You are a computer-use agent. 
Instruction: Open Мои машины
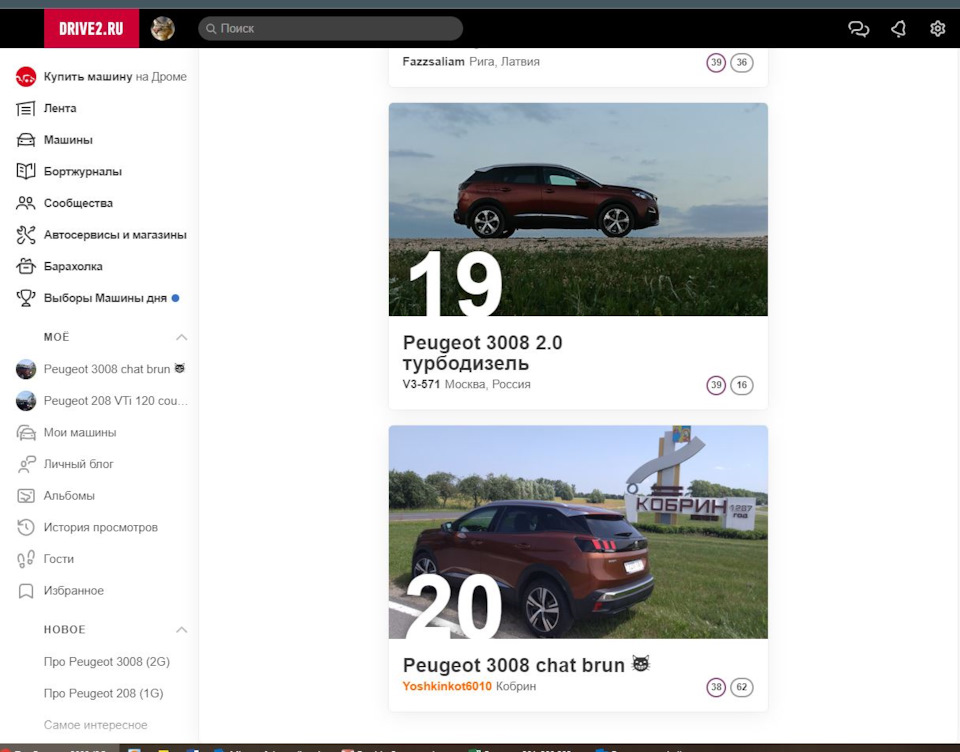80,432
